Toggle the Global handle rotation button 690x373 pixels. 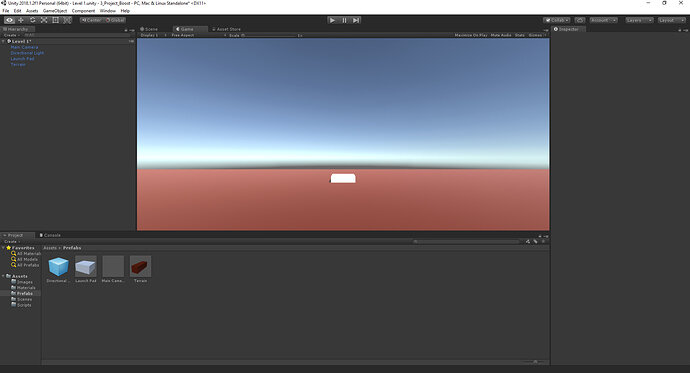coord(115,20)
